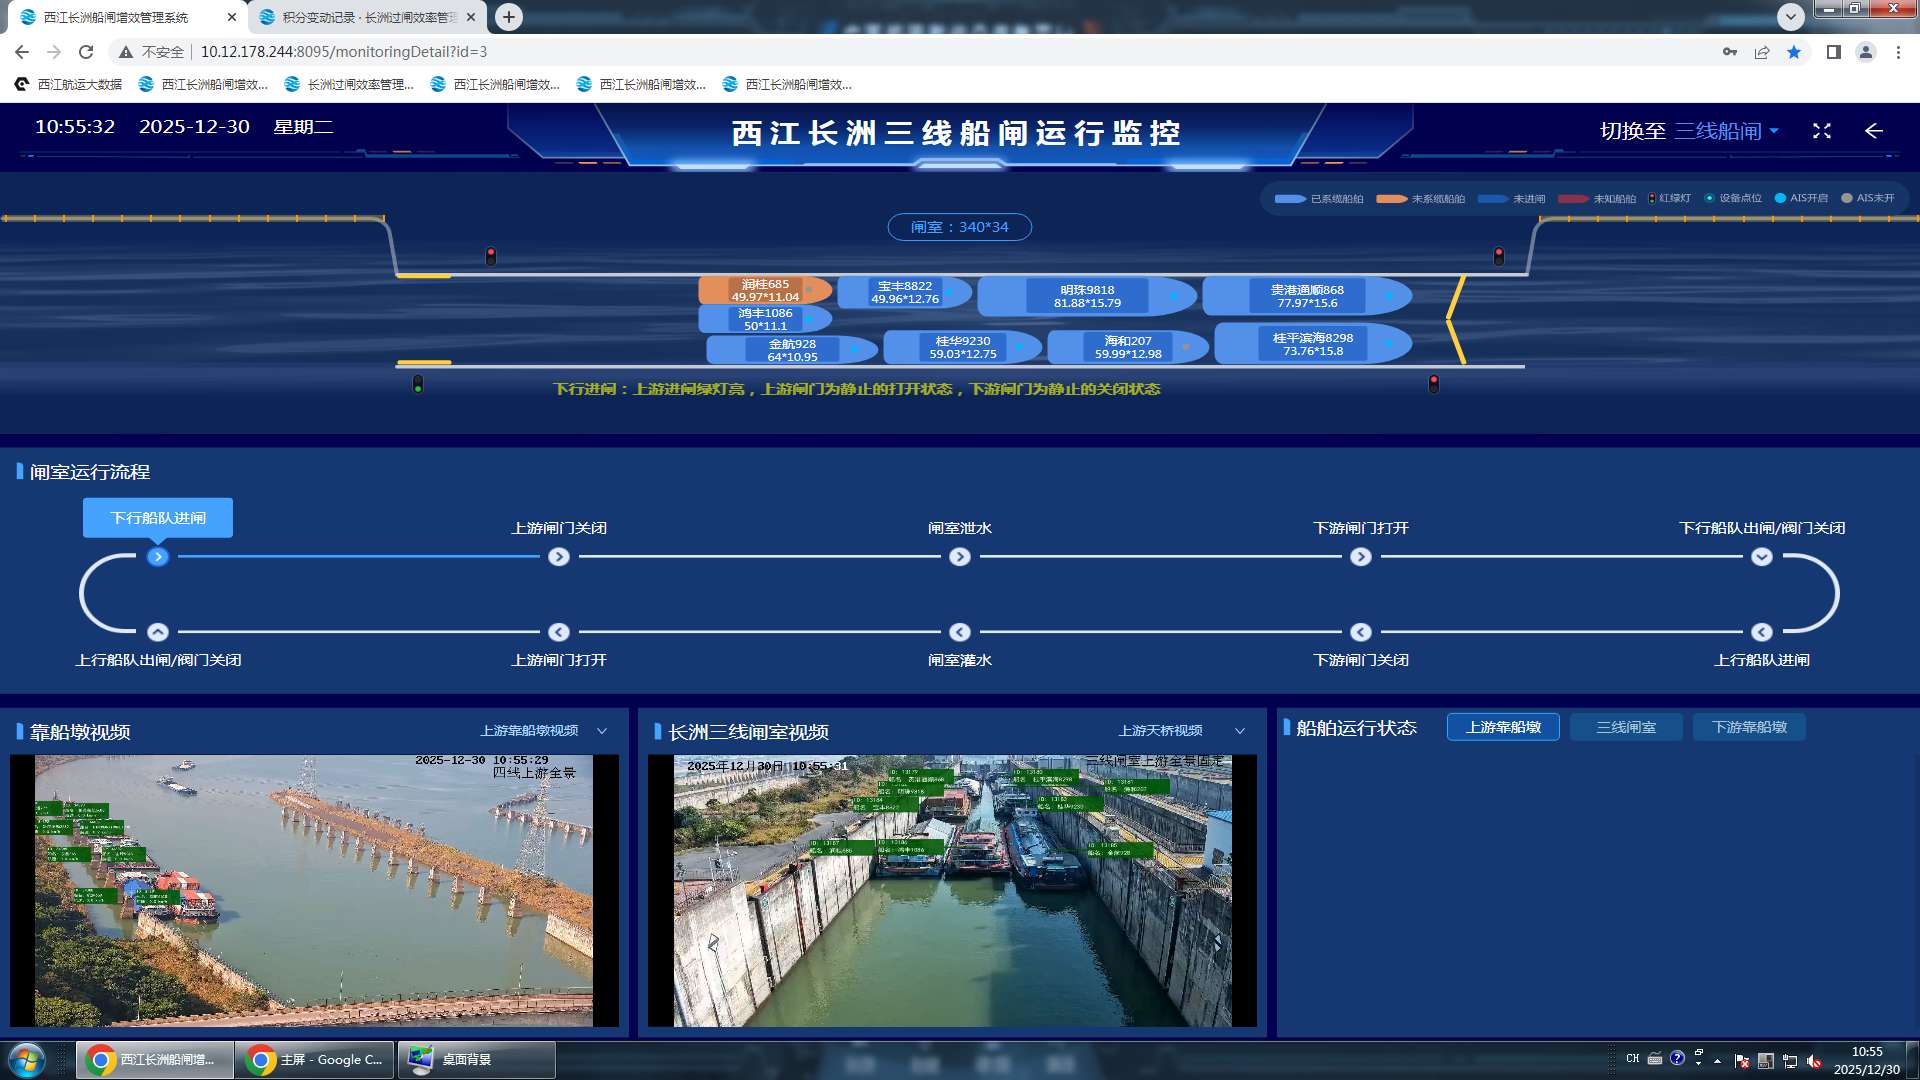Open the 切换至 三线船闸 dropdown
Viewport: 1920px width, 1080px height.
[x=1726, y=131]
